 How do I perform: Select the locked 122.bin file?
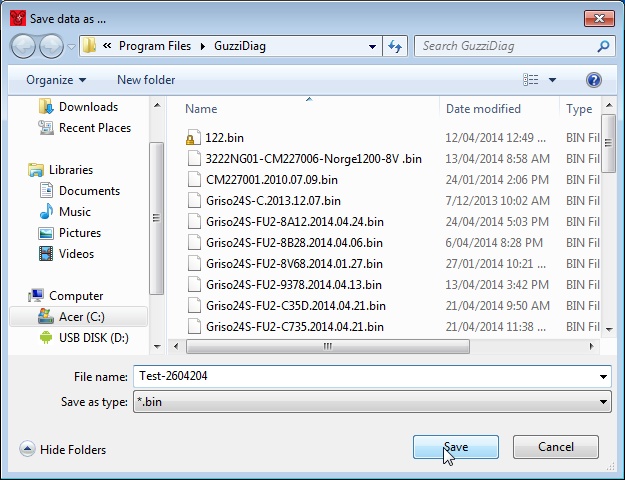pyautogui.click(x=219, y=138)
